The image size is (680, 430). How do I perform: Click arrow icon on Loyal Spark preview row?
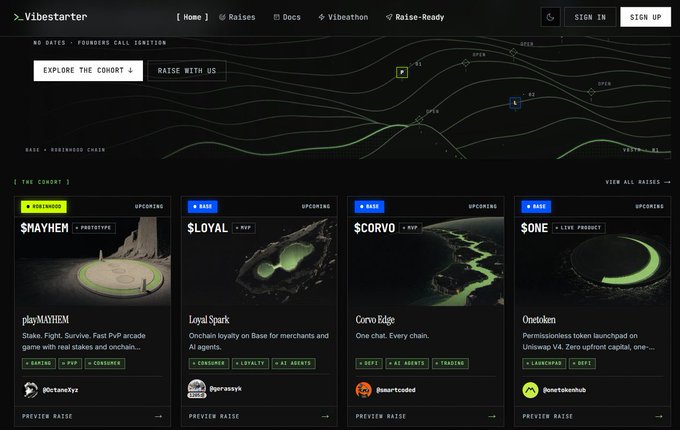325,417
